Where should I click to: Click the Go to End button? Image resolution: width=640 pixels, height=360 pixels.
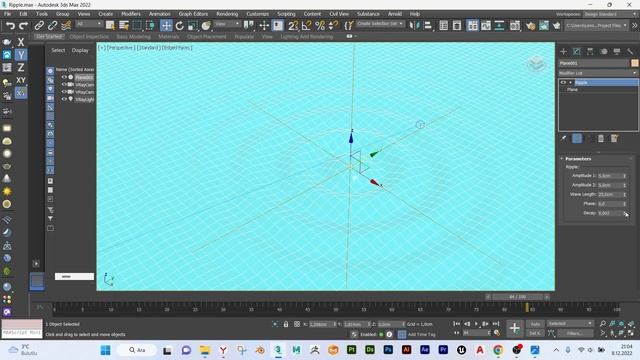tap(496, 324)
